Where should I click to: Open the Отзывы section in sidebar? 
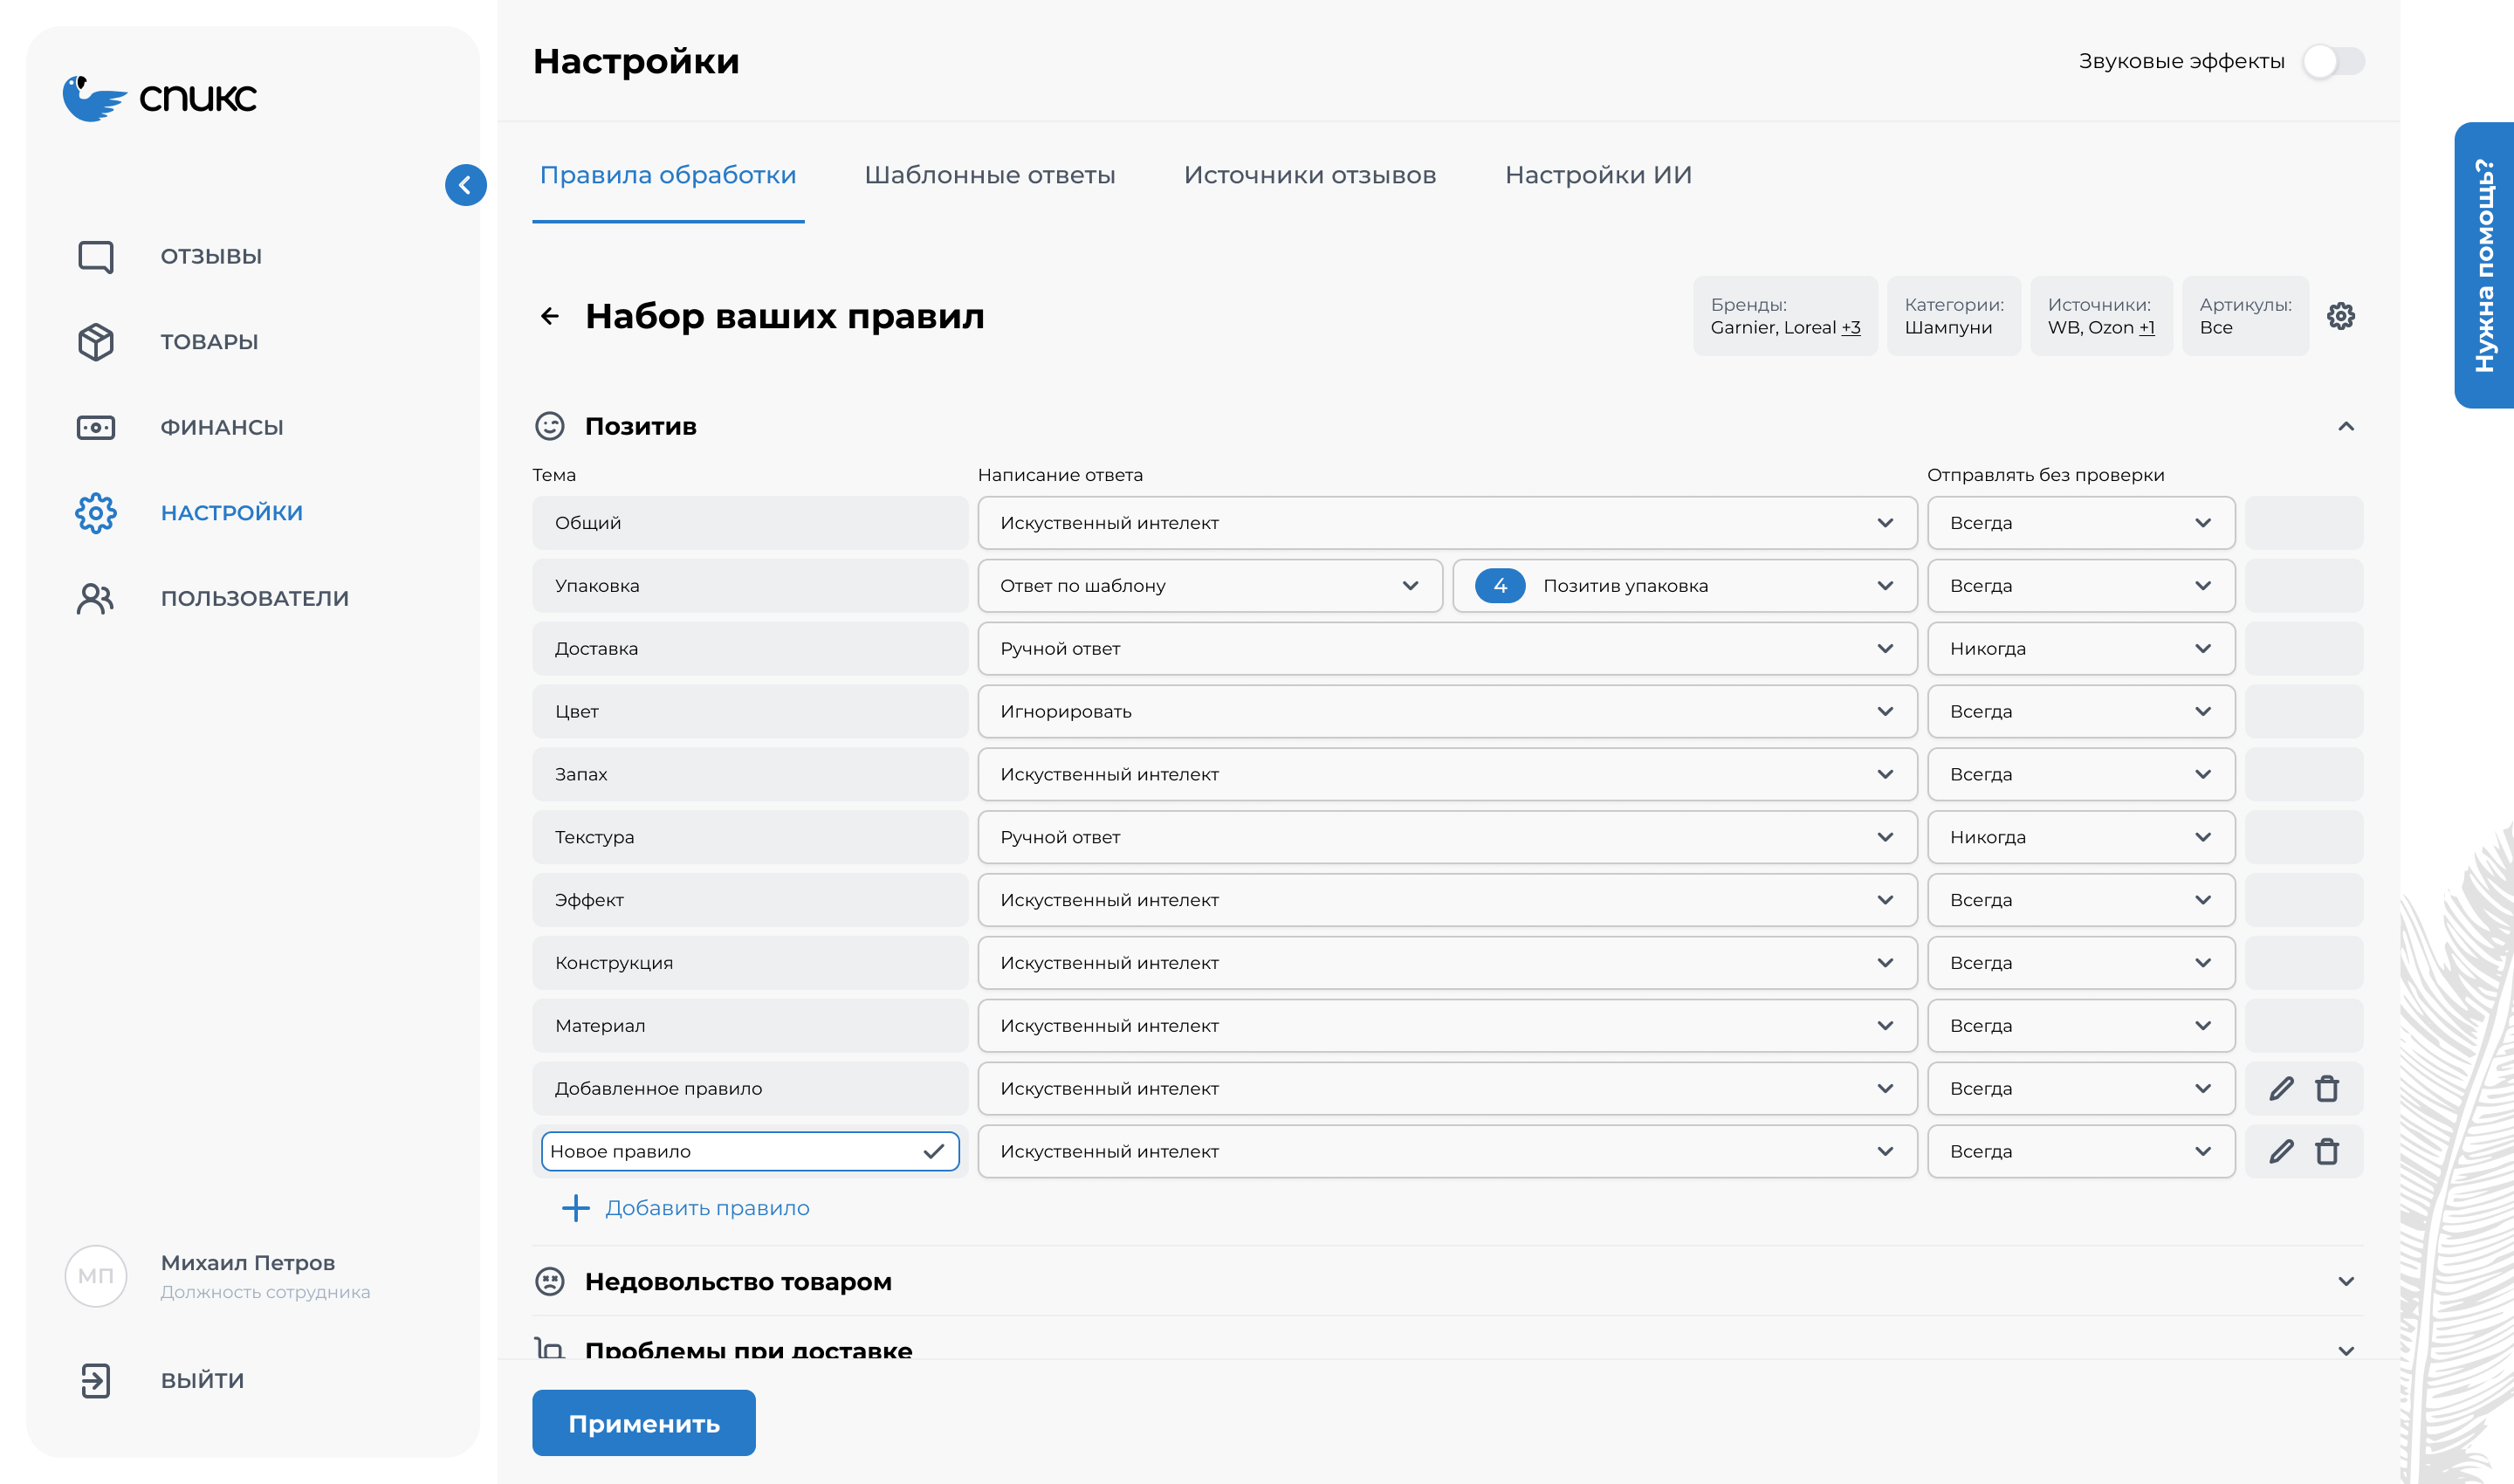click(210, 256)
